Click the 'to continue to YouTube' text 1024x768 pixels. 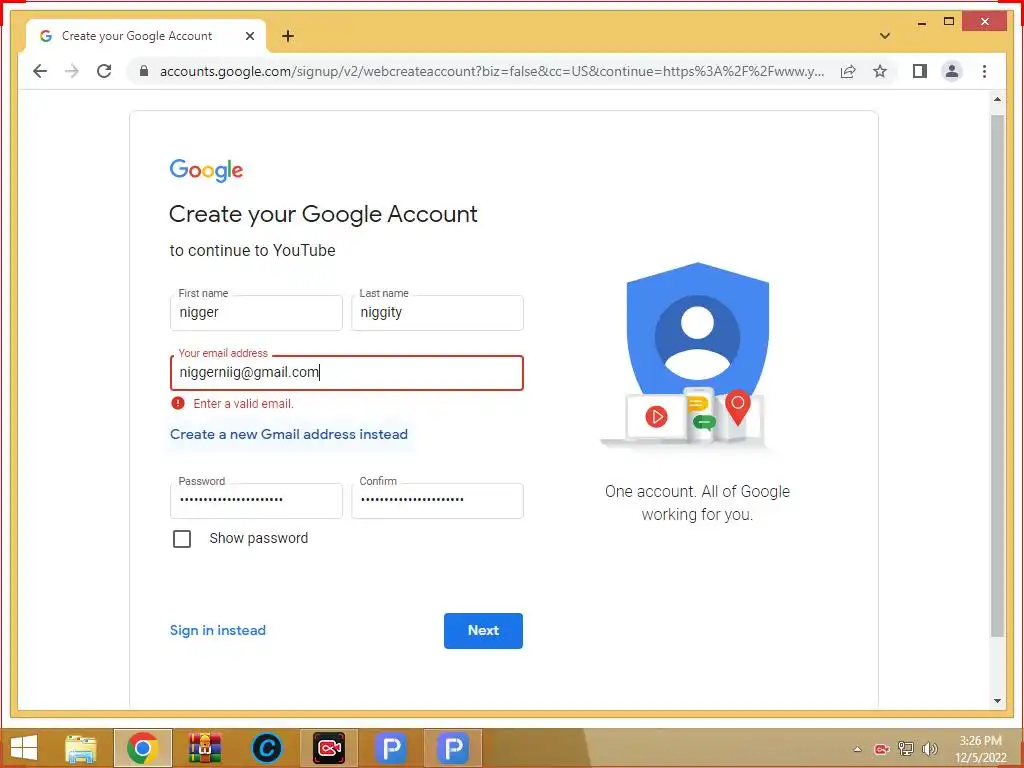click(252, 250)
